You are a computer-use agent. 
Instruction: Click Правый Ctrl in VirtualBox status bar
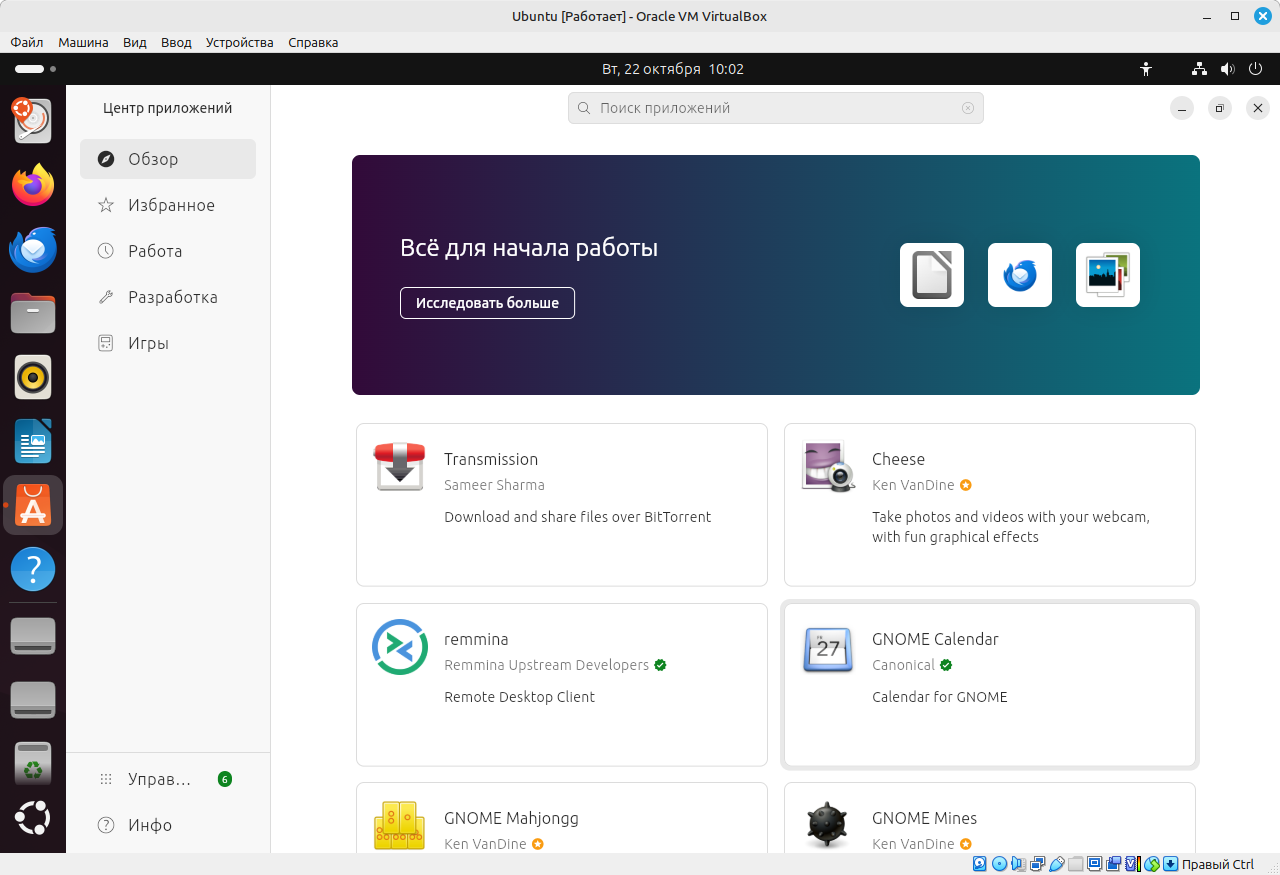coord(1217,864)
